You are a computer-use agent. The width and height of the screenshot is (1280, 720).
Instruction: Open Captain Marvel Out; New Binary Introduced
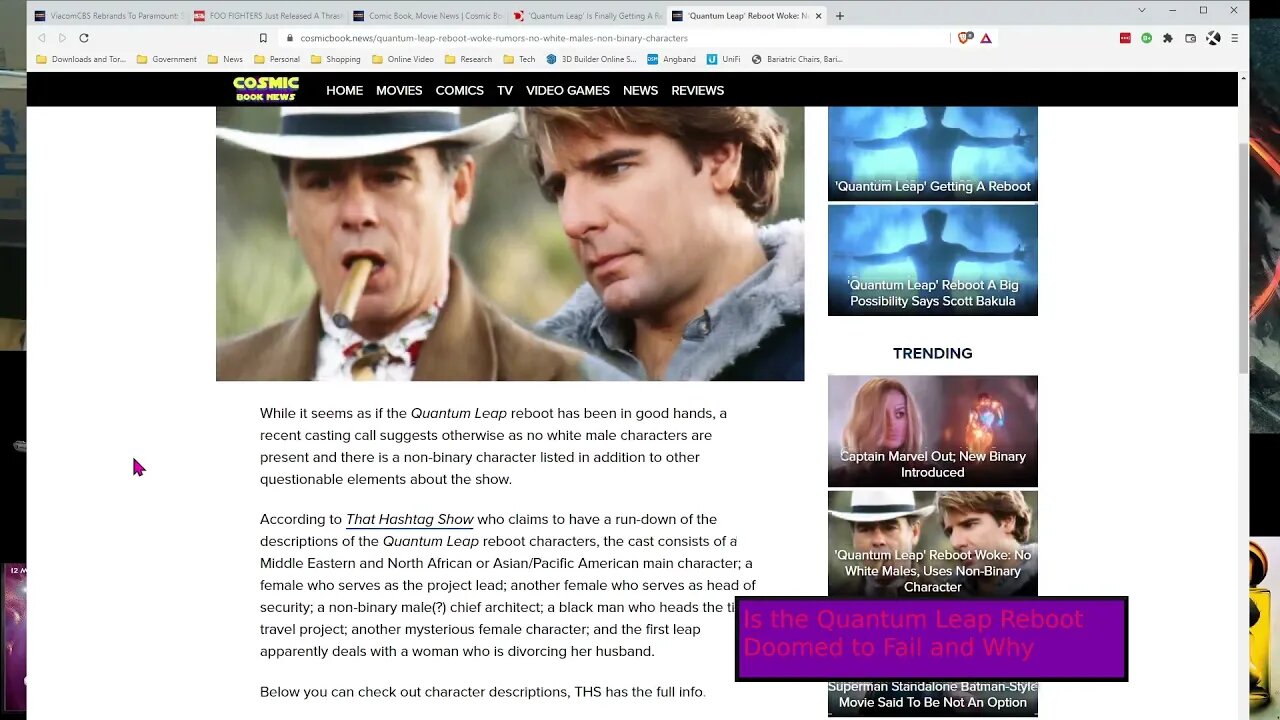coord(933,431)
